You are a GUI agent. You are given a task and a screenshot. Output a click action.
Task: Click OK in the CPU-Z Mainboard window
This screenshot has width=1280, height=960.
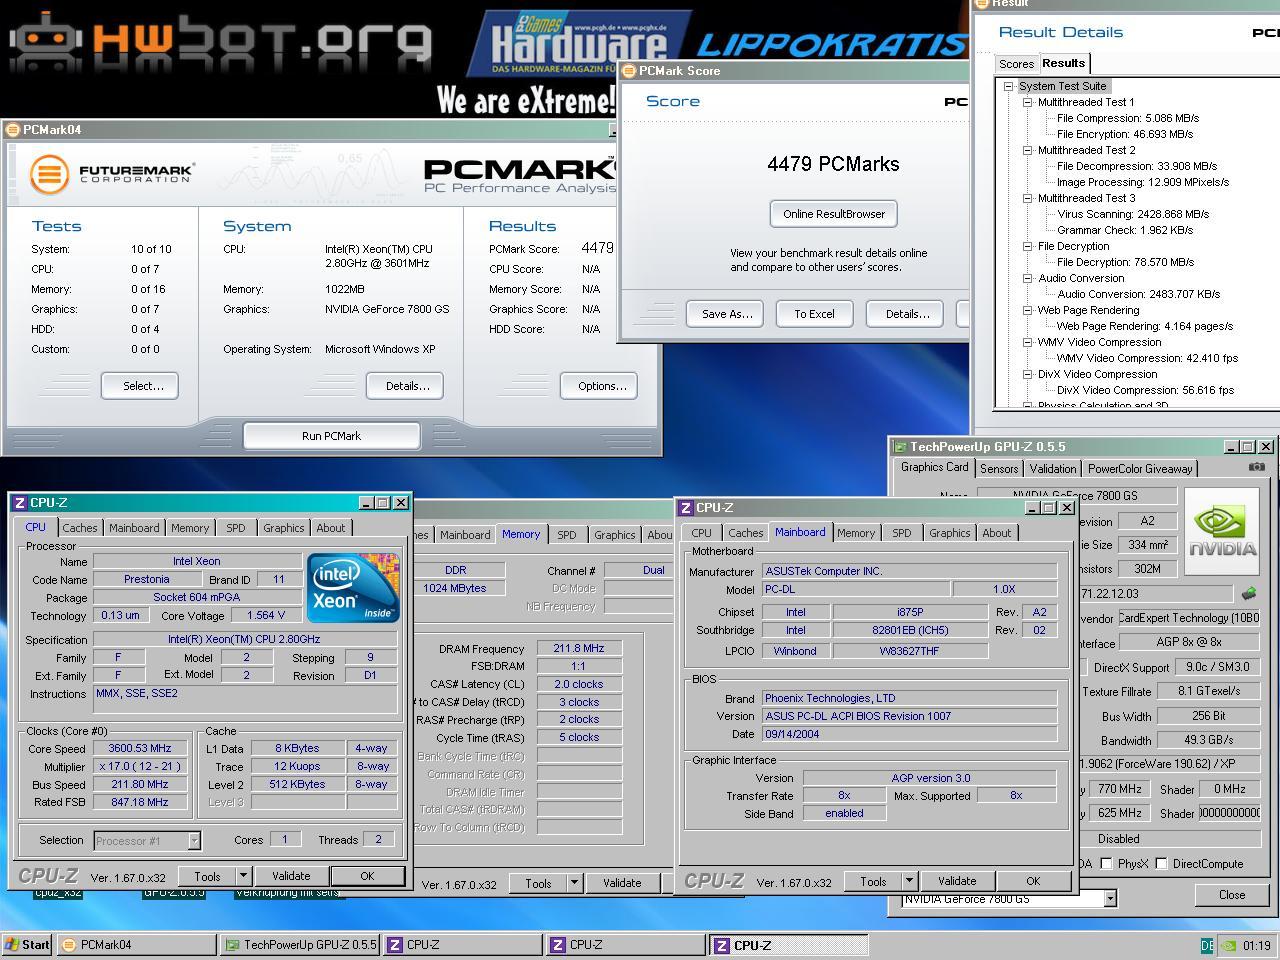point(1033,882)
